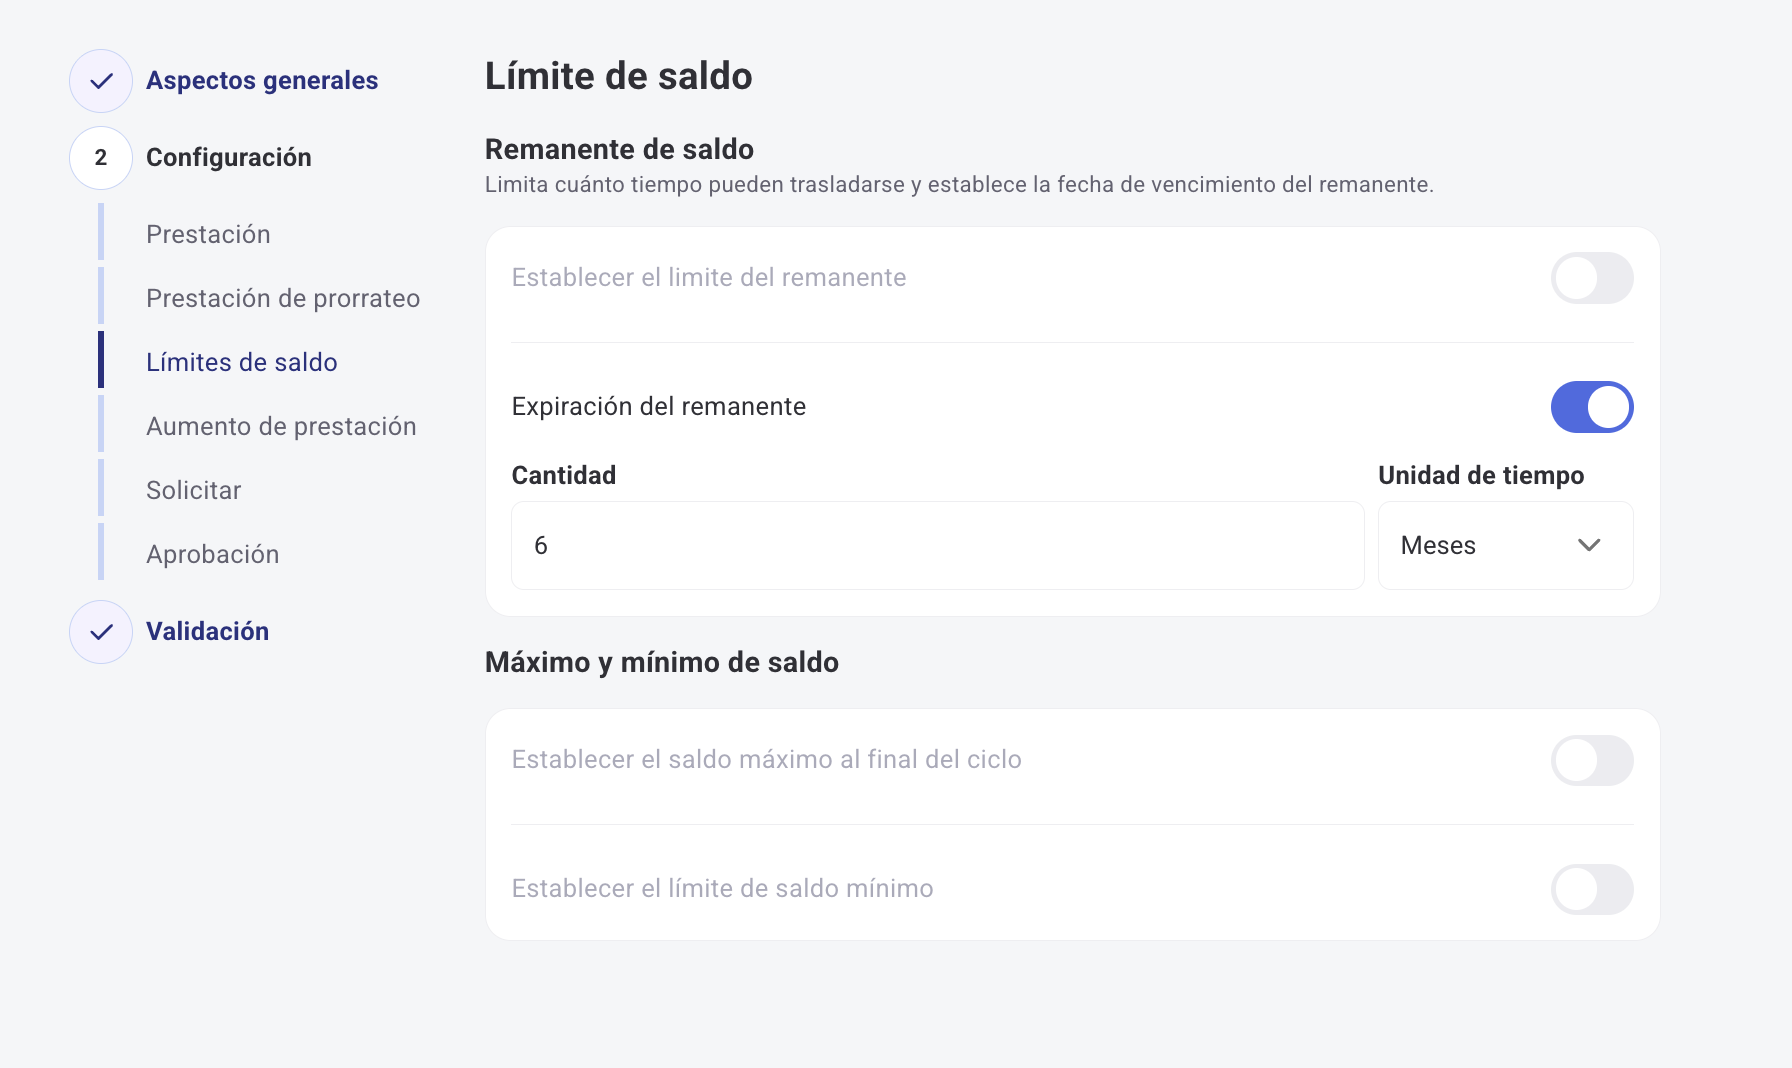Click the Expiración del remanente label
1792x1068 pixels.
(x=659, y=407)
